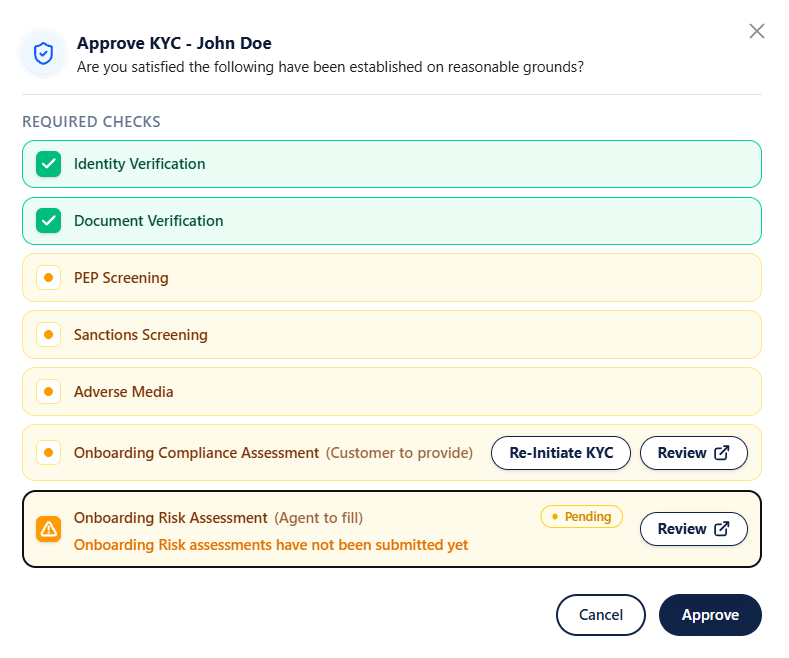Check the PEP Screening checkbox

49,278
